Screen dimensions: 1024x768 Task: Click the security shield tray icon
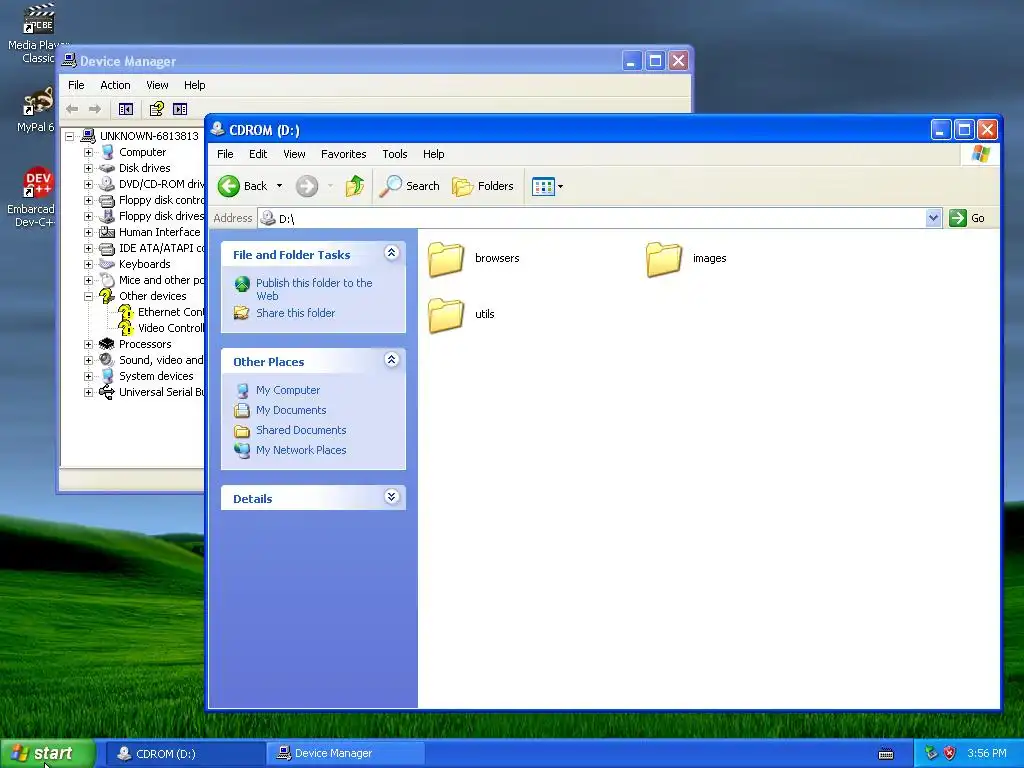point(950,754)
